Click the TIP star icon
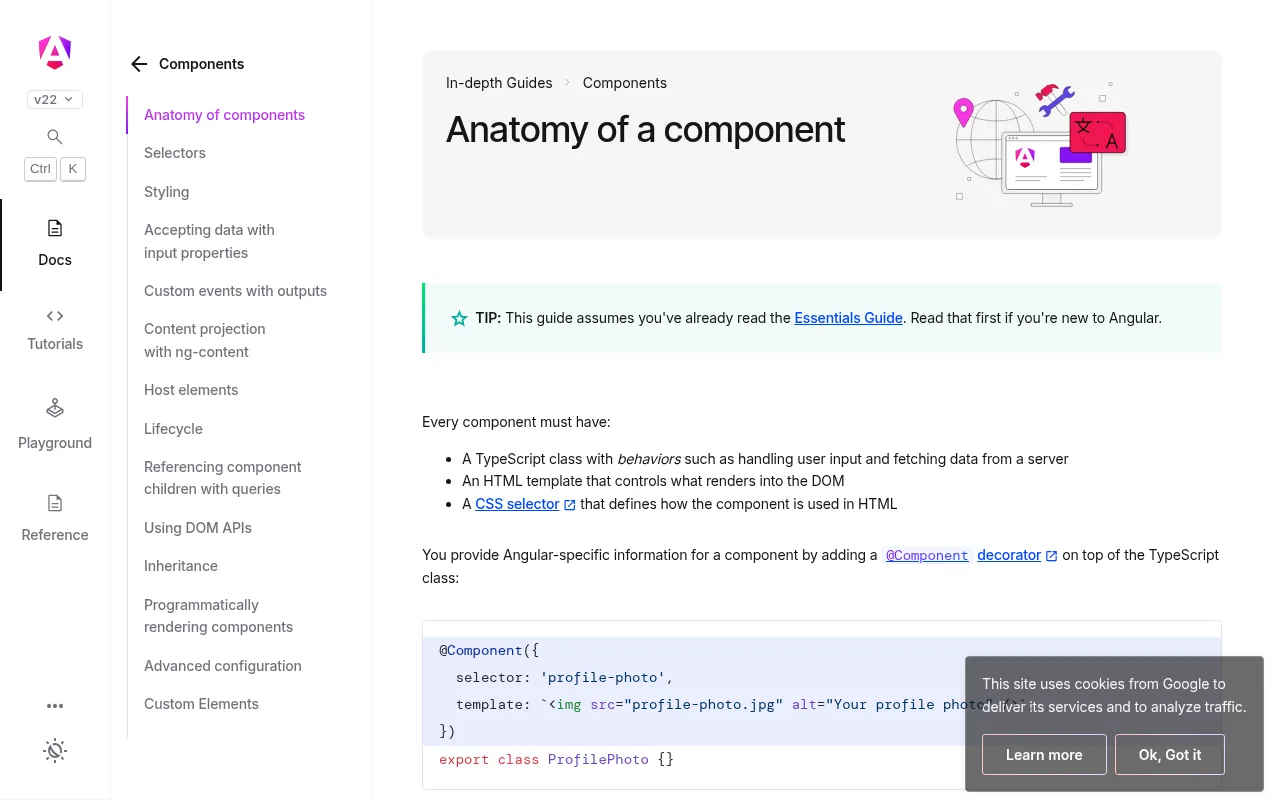Image resolution: width=1280 pixels, height=800 pixels. tap(459, 319)
